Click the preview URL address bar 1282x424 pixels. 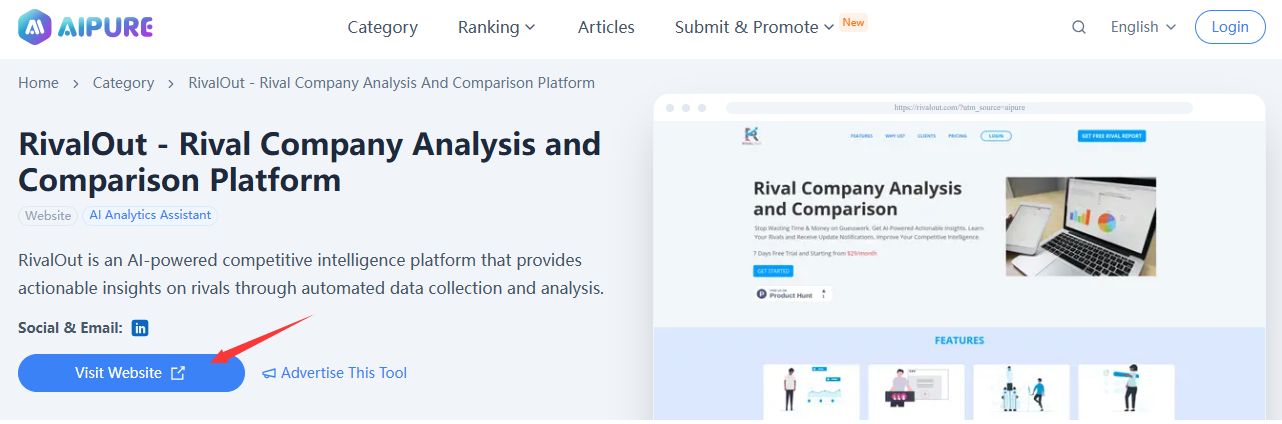click(x=959, y=107)
